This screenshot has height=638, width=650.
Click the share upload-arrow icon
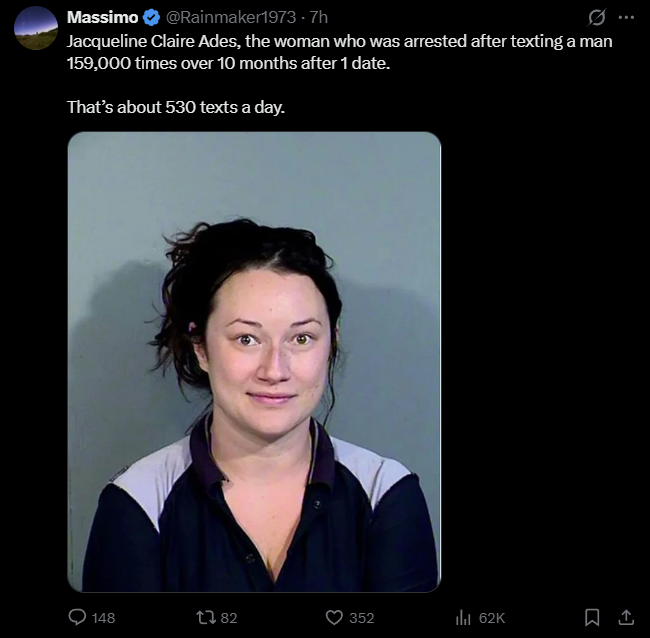pos(626,617)
